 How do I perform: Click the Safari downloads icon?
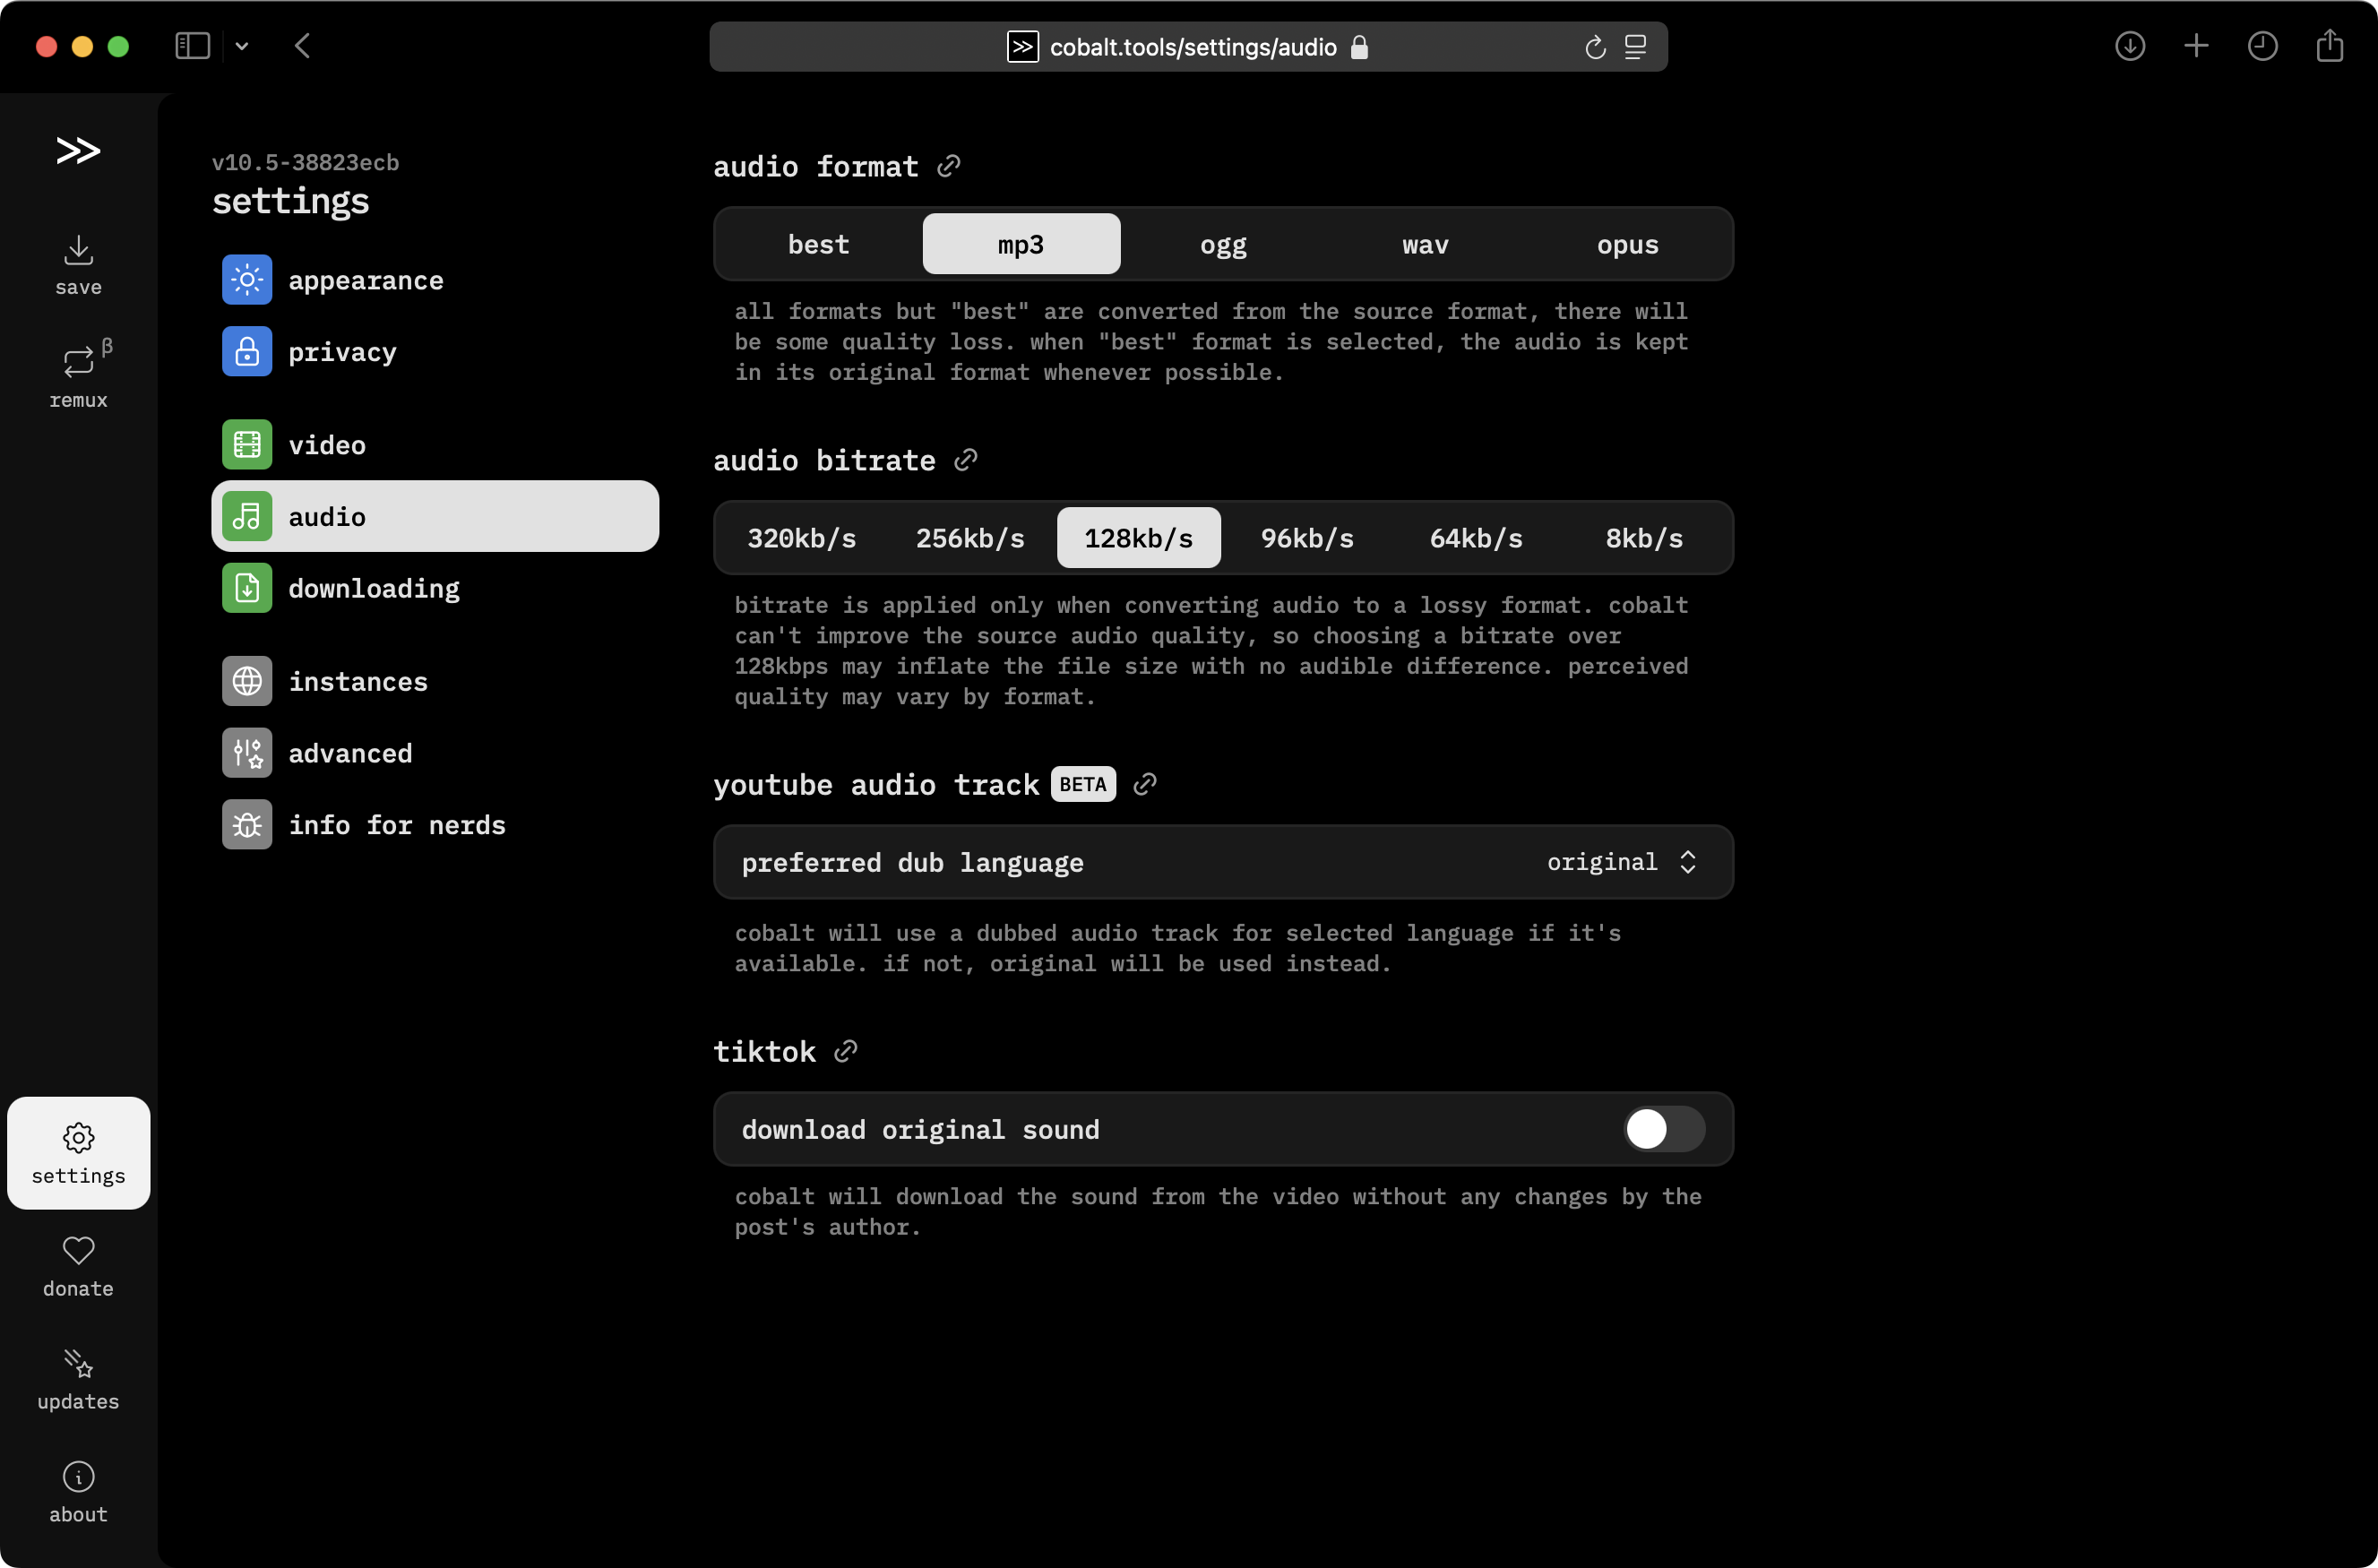coord(2129,46)
